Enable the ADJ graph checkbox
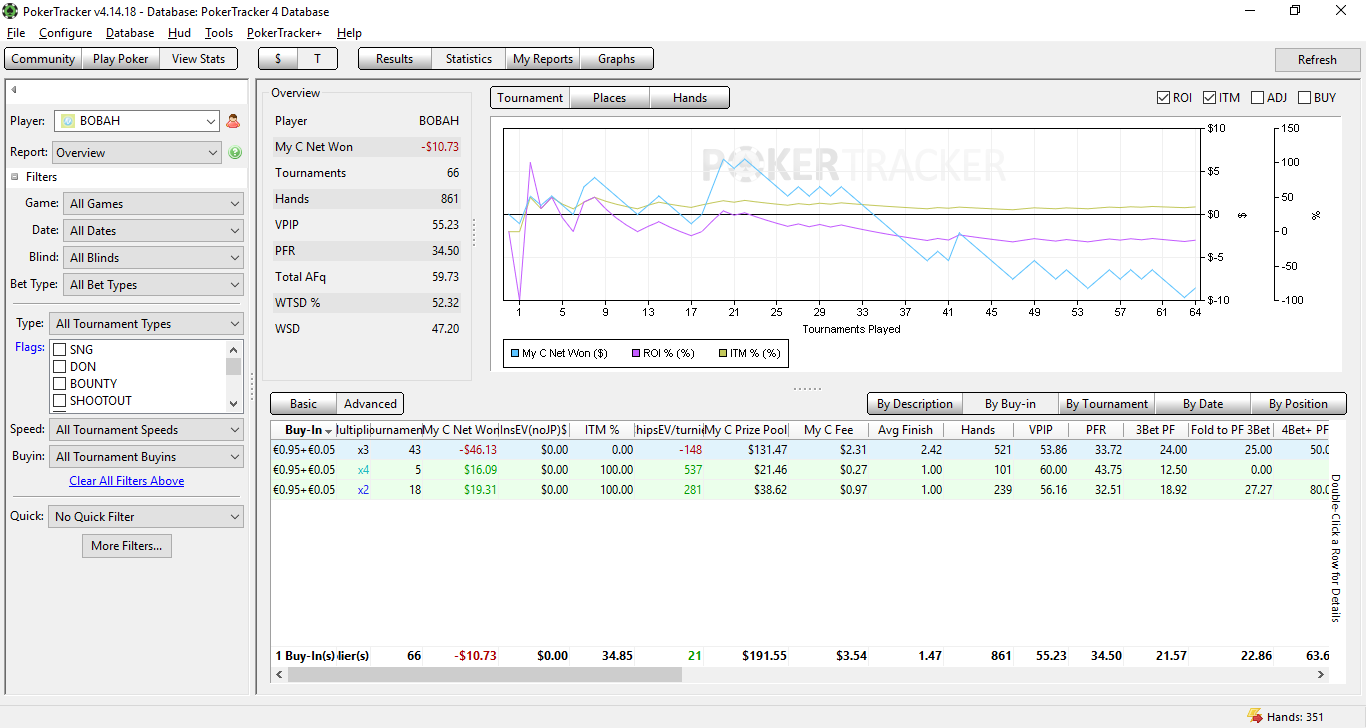This screenshot has width=1366, height=728. [x=1257, y=98]
